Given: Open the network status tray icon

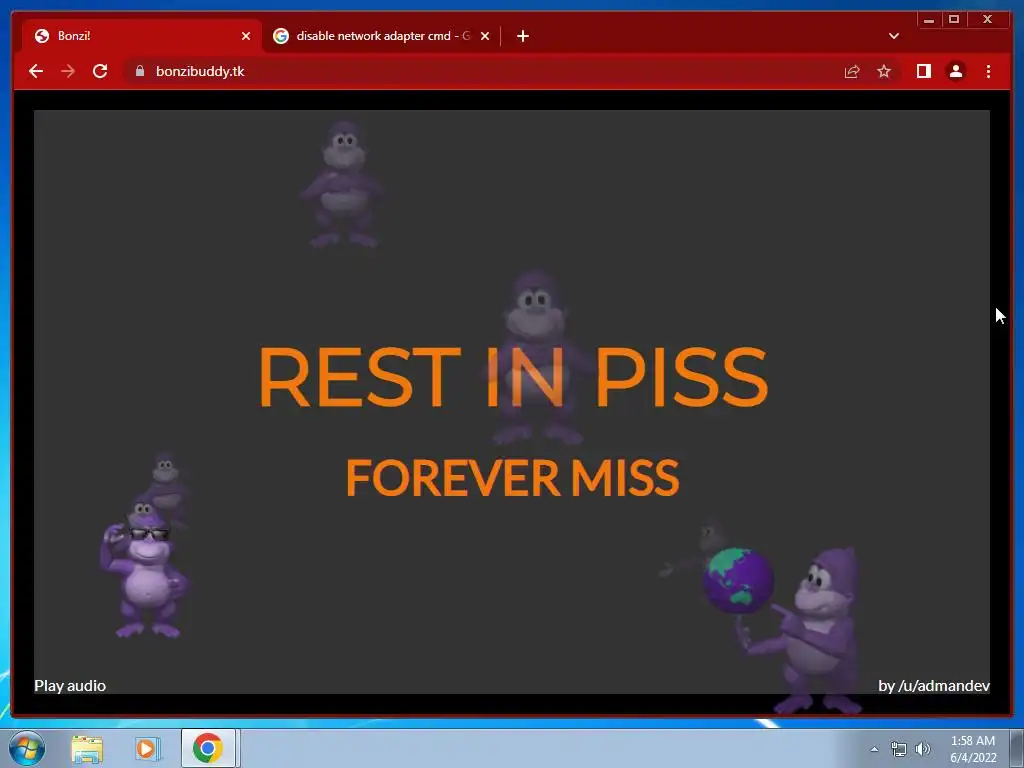Looking at the screenshot, I should pos(899,750).
